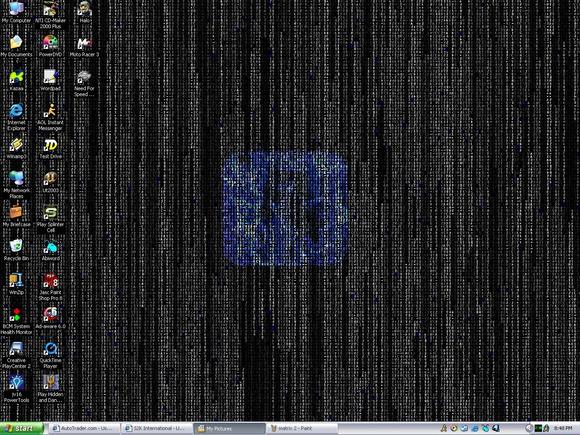Open the jv16 PowerTools shortcut
Screen dimensions: 580x435
click(x=16, y=388)
